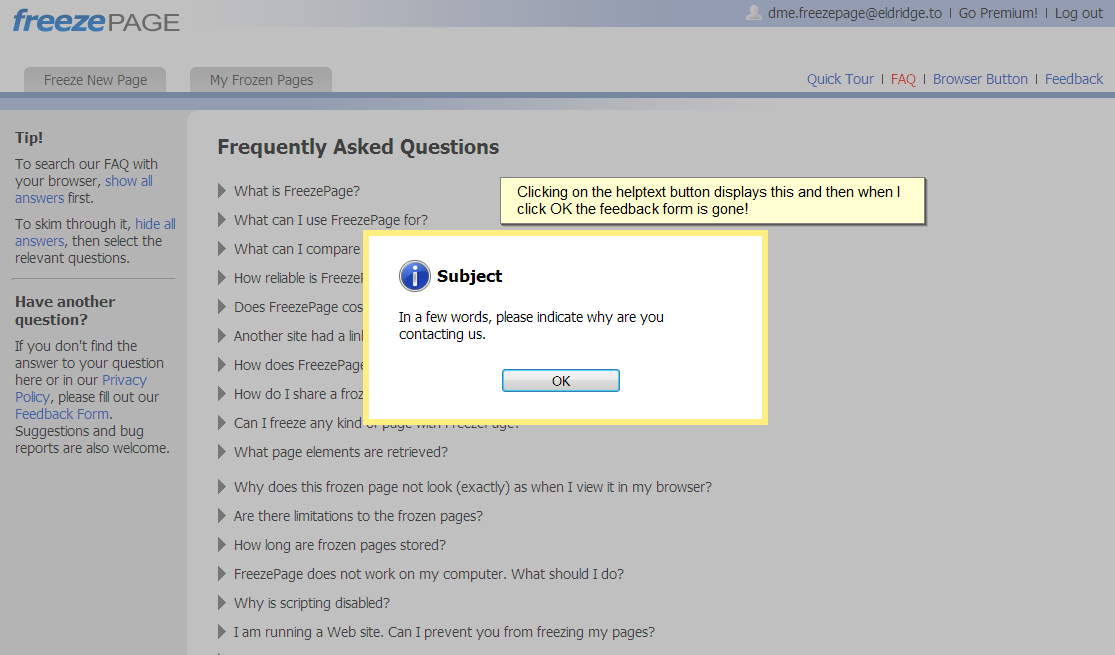Click the Frequently Asked Questions heading
Image resolution: width=1115 pixels, height=655 pixels.
pos(358,147)
